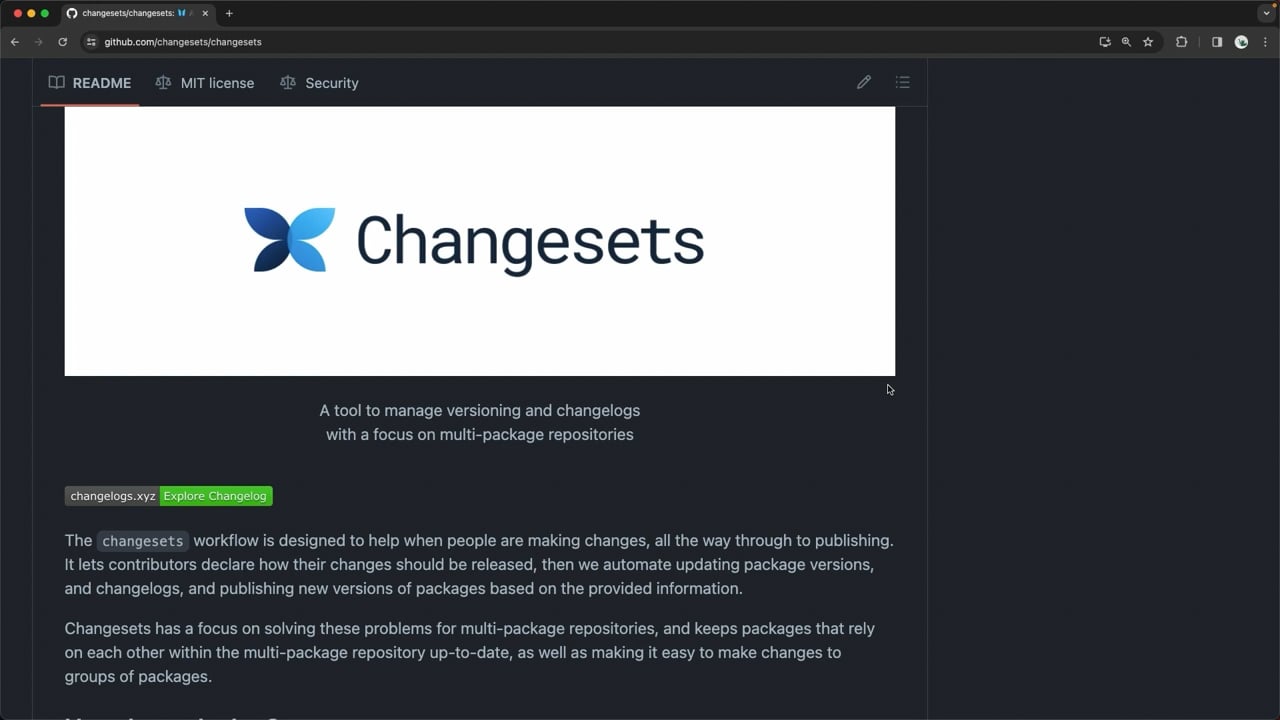Viewport: 1280px width, 720px height.
Task: Open the Chrome extensions puzzle icon
Action: pyautogui.click(x=1181, y=42)
